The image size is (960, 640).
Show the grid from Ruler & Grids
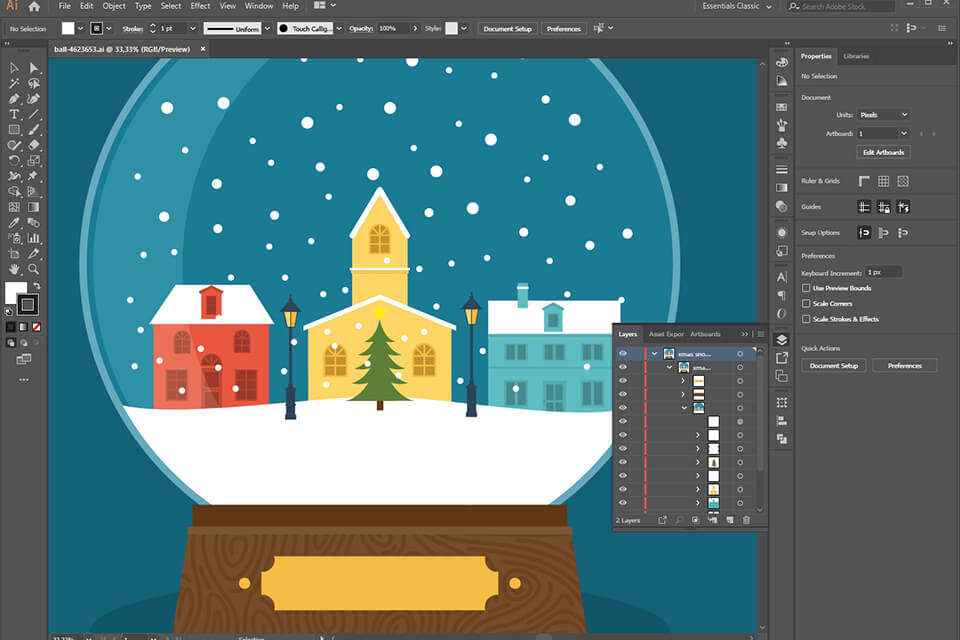[883, 181]
